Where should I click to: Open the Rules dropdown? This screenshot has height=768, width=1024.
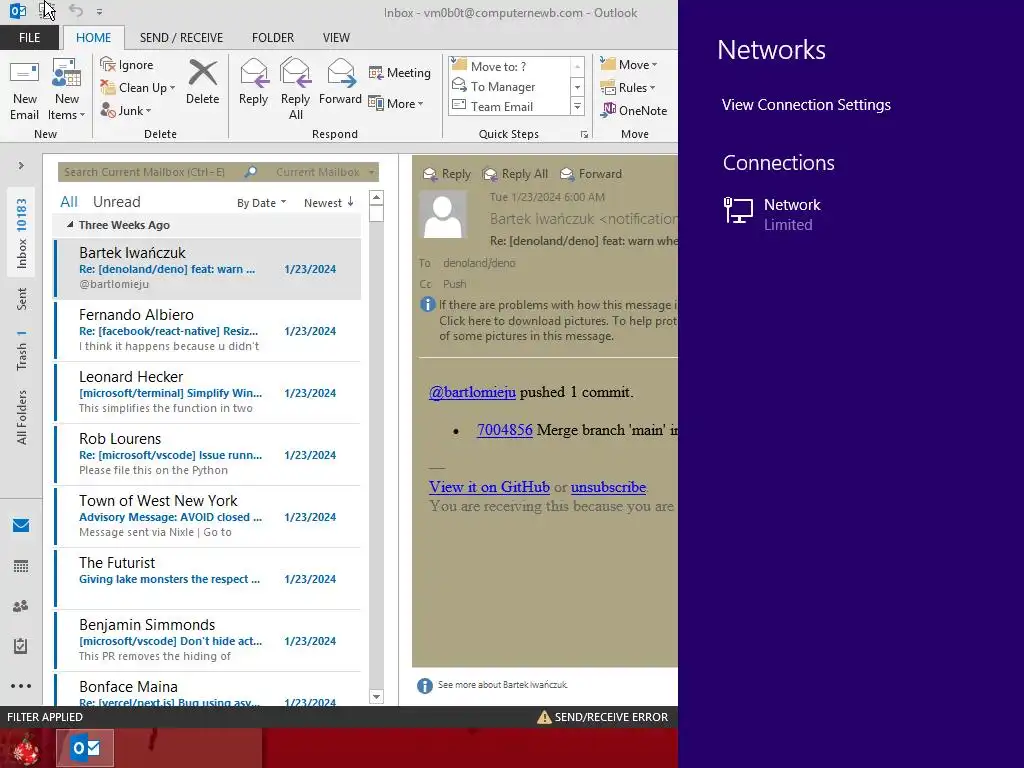pyautogui.click(x=628, y=88)
